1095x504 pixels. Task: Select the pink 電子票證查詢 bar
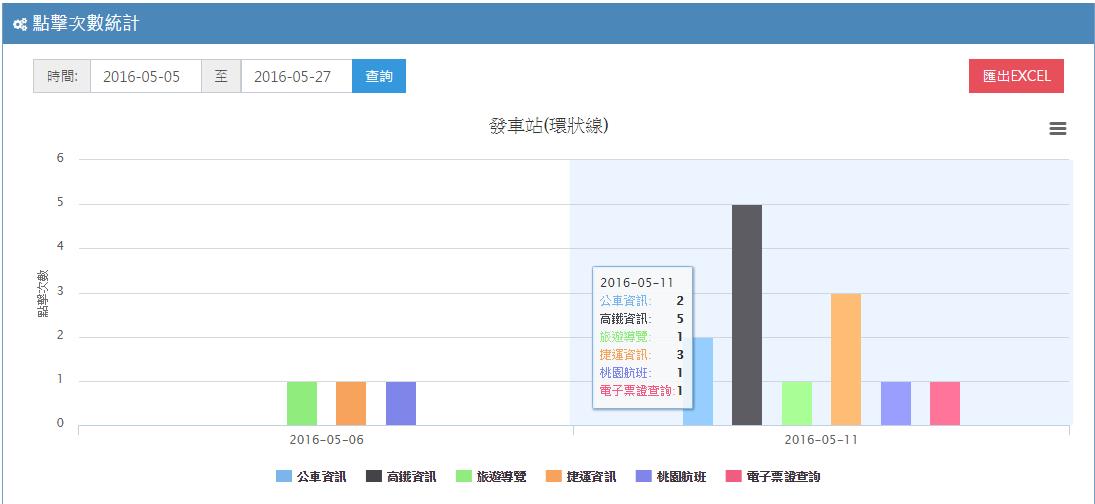click(x=945, y=403)
